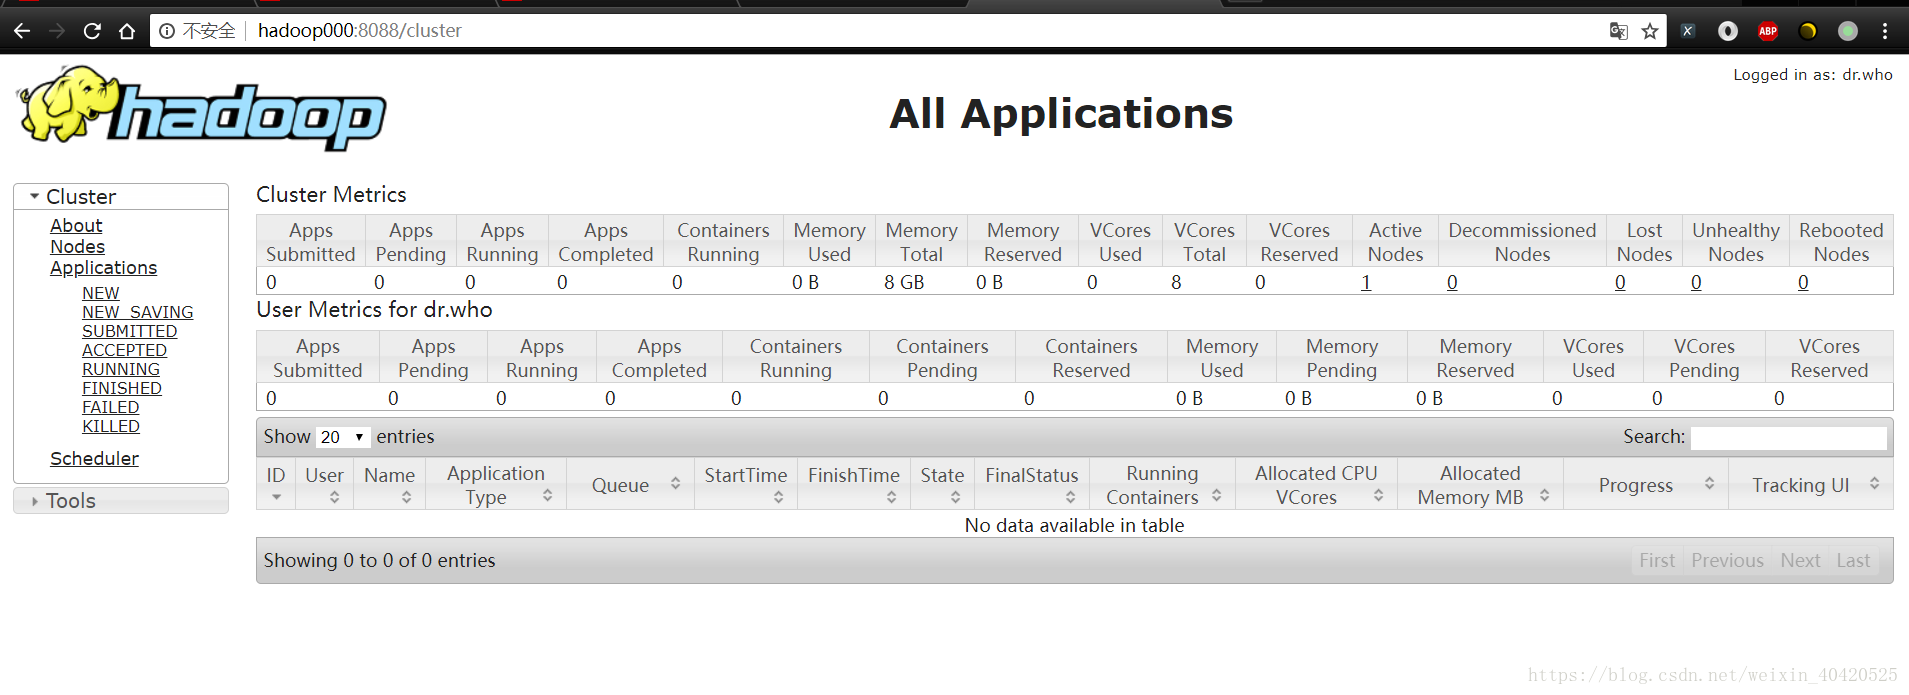1909x695 pixels.
Task: Filter applications by KILLED state
Action: pyautogui.click(x=110, y=426)
